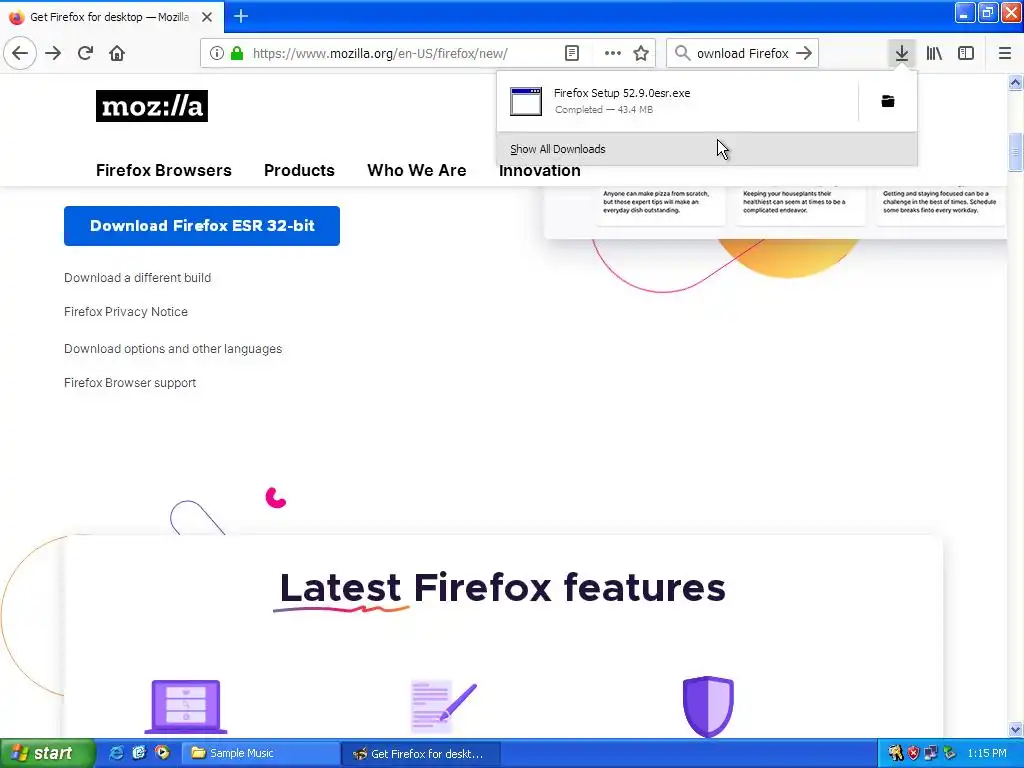The height and width of the screenshot is (768, 1024).
Task: Submit search with the go arrow
Action: pyautogui.click(x=805, y=53)
